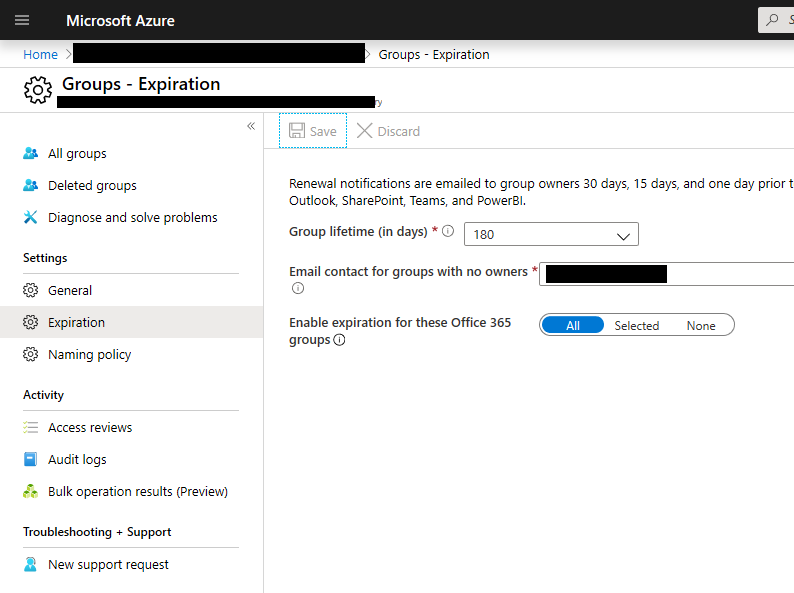Image resolution: width=794 pixels, height=593 pixels.
Task: Open New support request
Action: point(108,565)
